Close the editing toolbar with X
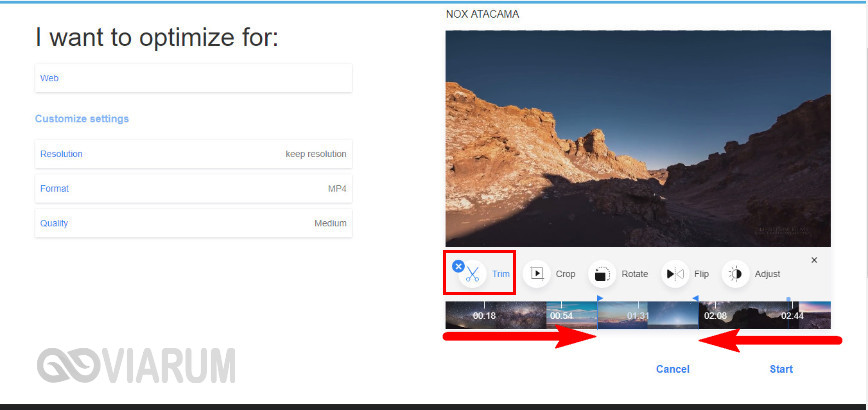This screenshot has width=868, height=410. (x=814, y=260)
